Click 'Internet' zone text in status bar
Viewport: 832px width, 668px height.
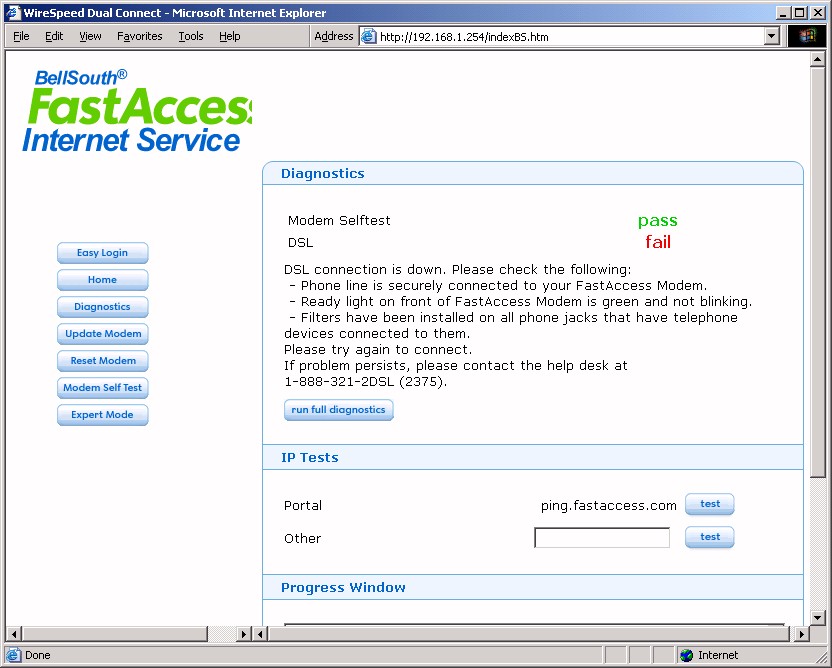[718, 655]
